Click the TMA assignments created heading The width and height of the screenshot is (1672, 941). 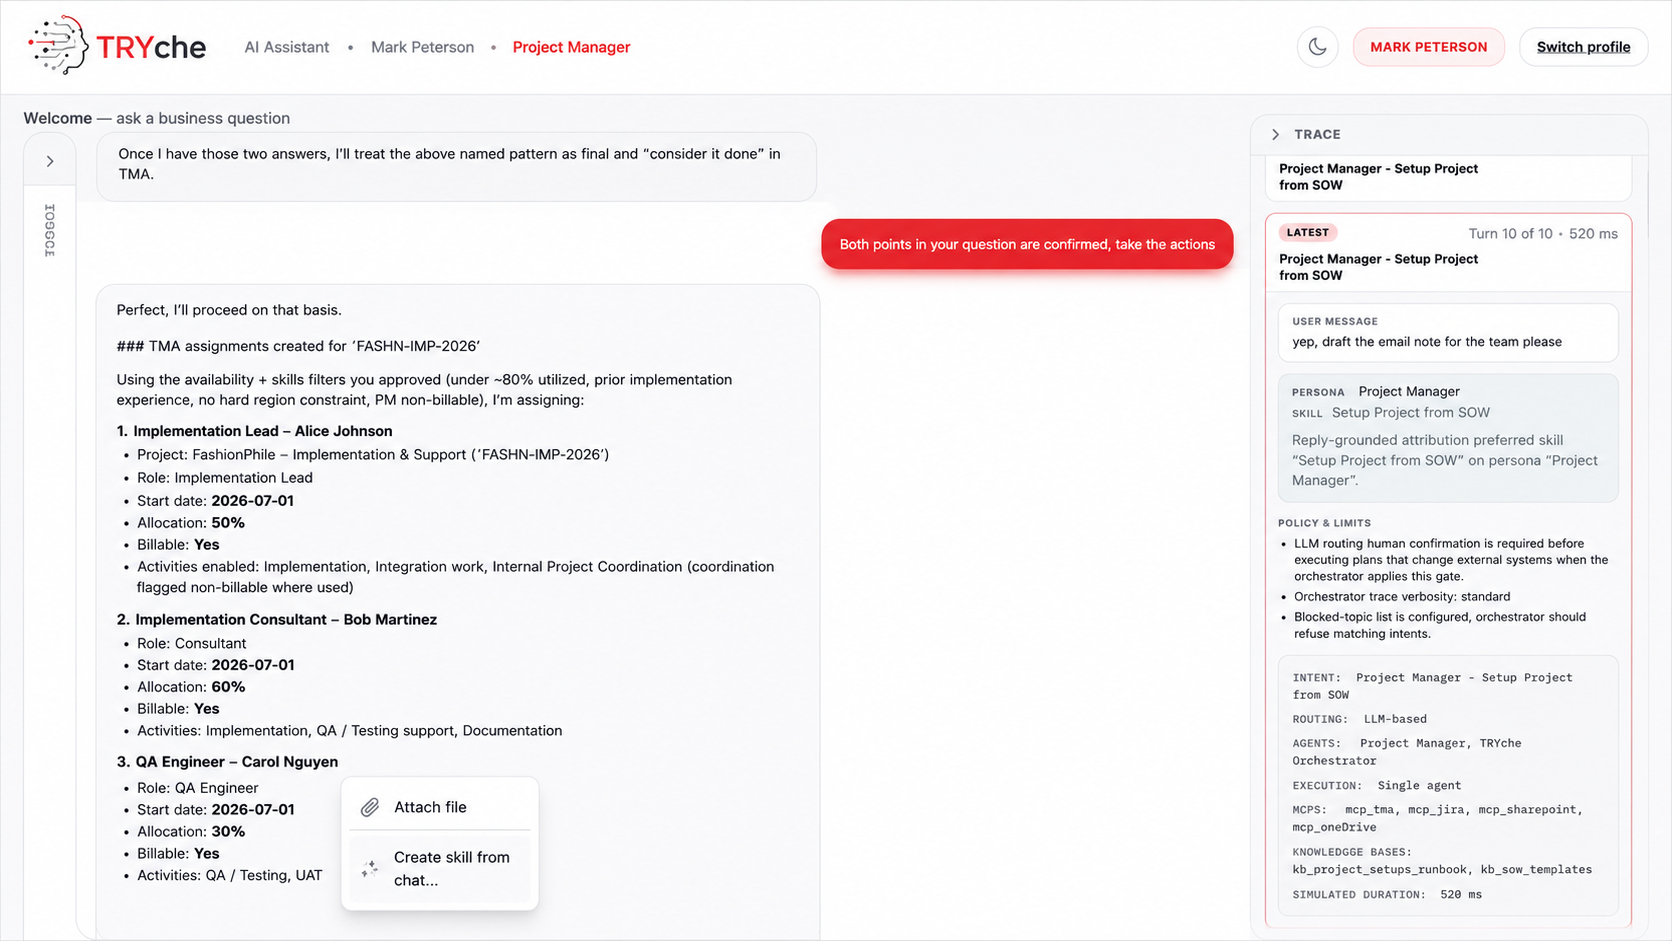[298, 346]
